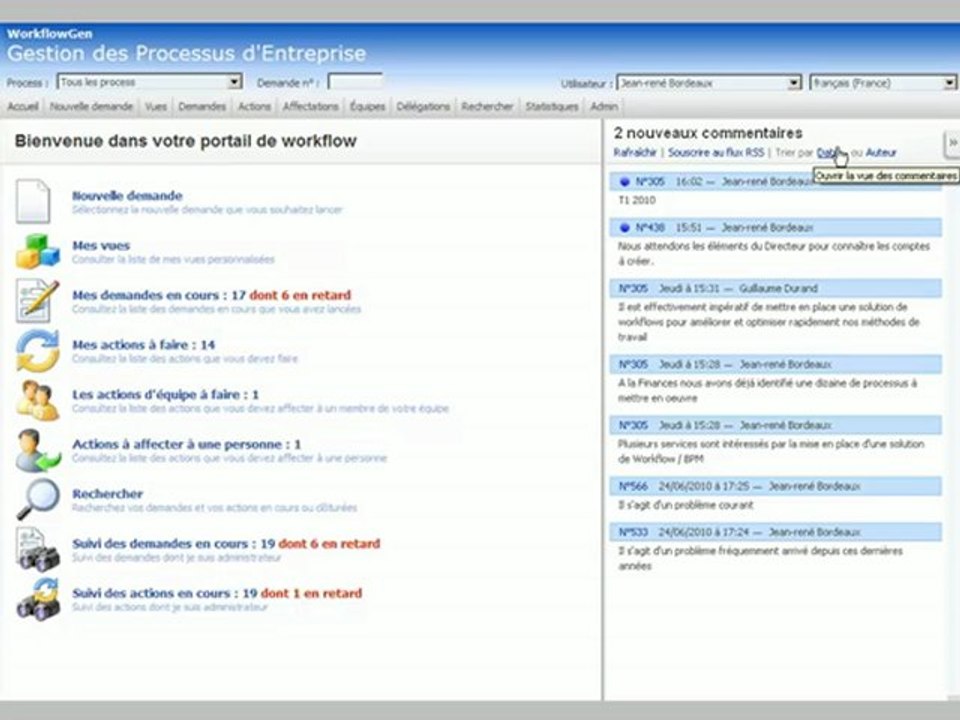This screenshot has height=720, width=960.
Task: Click the Rechercher portal link
Action: [107, 493]
